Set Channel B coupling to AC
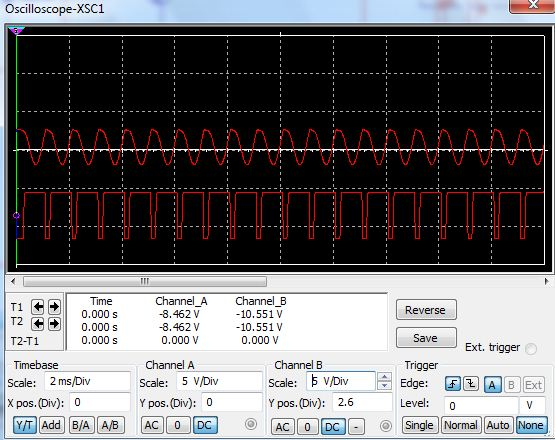Image resolution: width=555 pixels, height=440 pixels. (x=282, y=427)
